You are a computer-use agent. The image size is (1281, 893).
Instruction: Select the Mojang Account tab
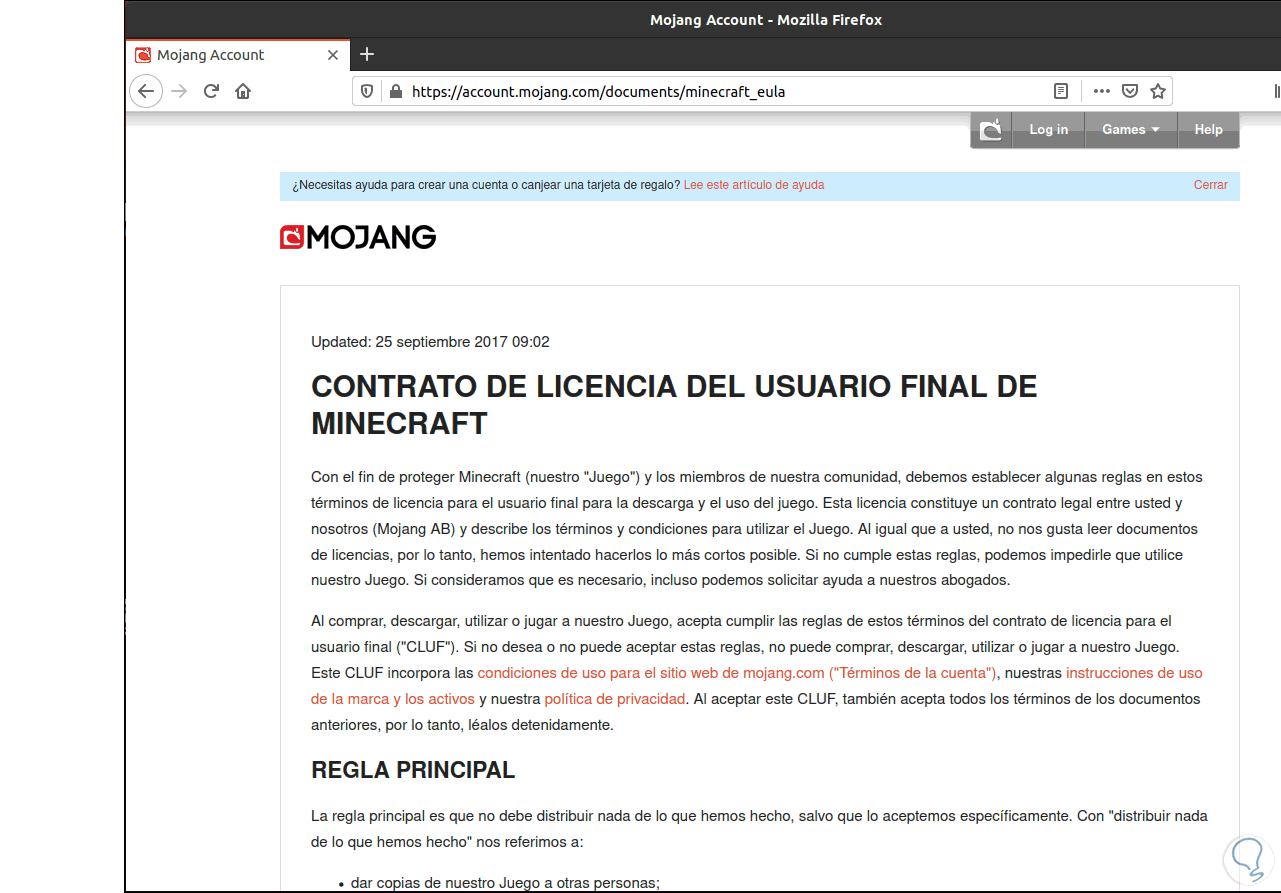click(x=238, y=55)
